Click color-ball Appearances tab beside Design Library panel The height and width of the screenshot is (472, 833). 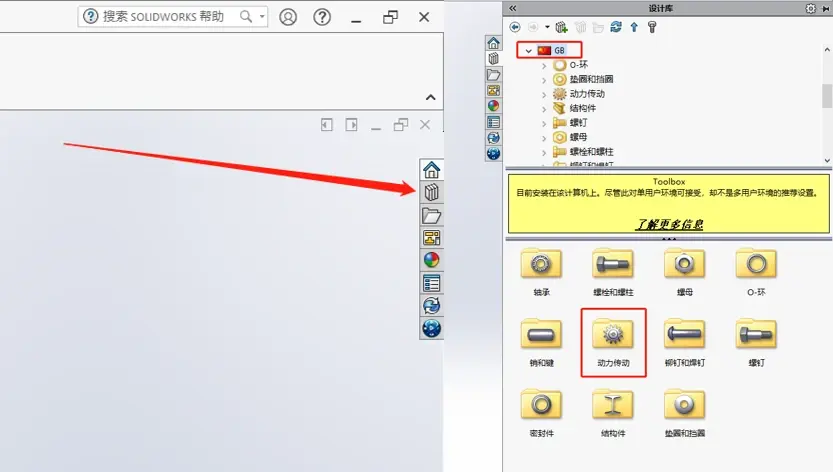point(494,106)
